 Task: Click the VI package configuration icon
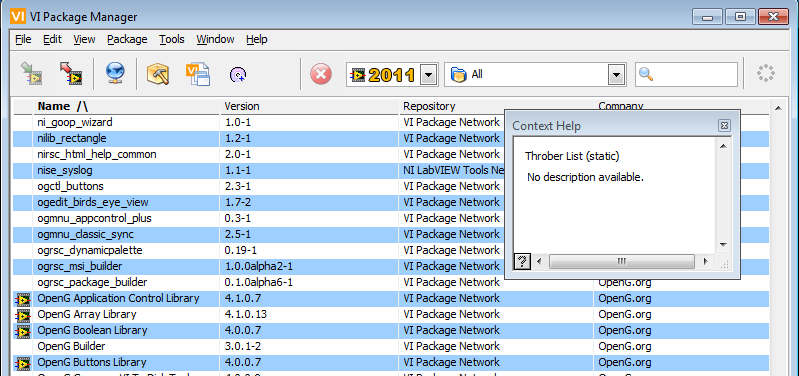(x=198, y=74)
